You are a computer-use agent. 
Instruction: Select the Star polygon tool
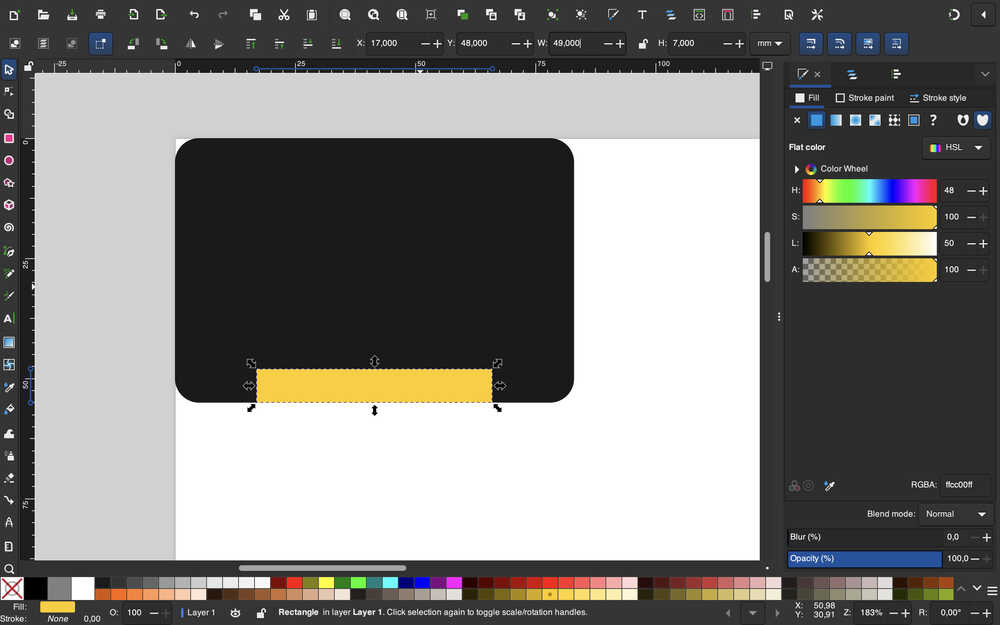[x=9, y=183]
